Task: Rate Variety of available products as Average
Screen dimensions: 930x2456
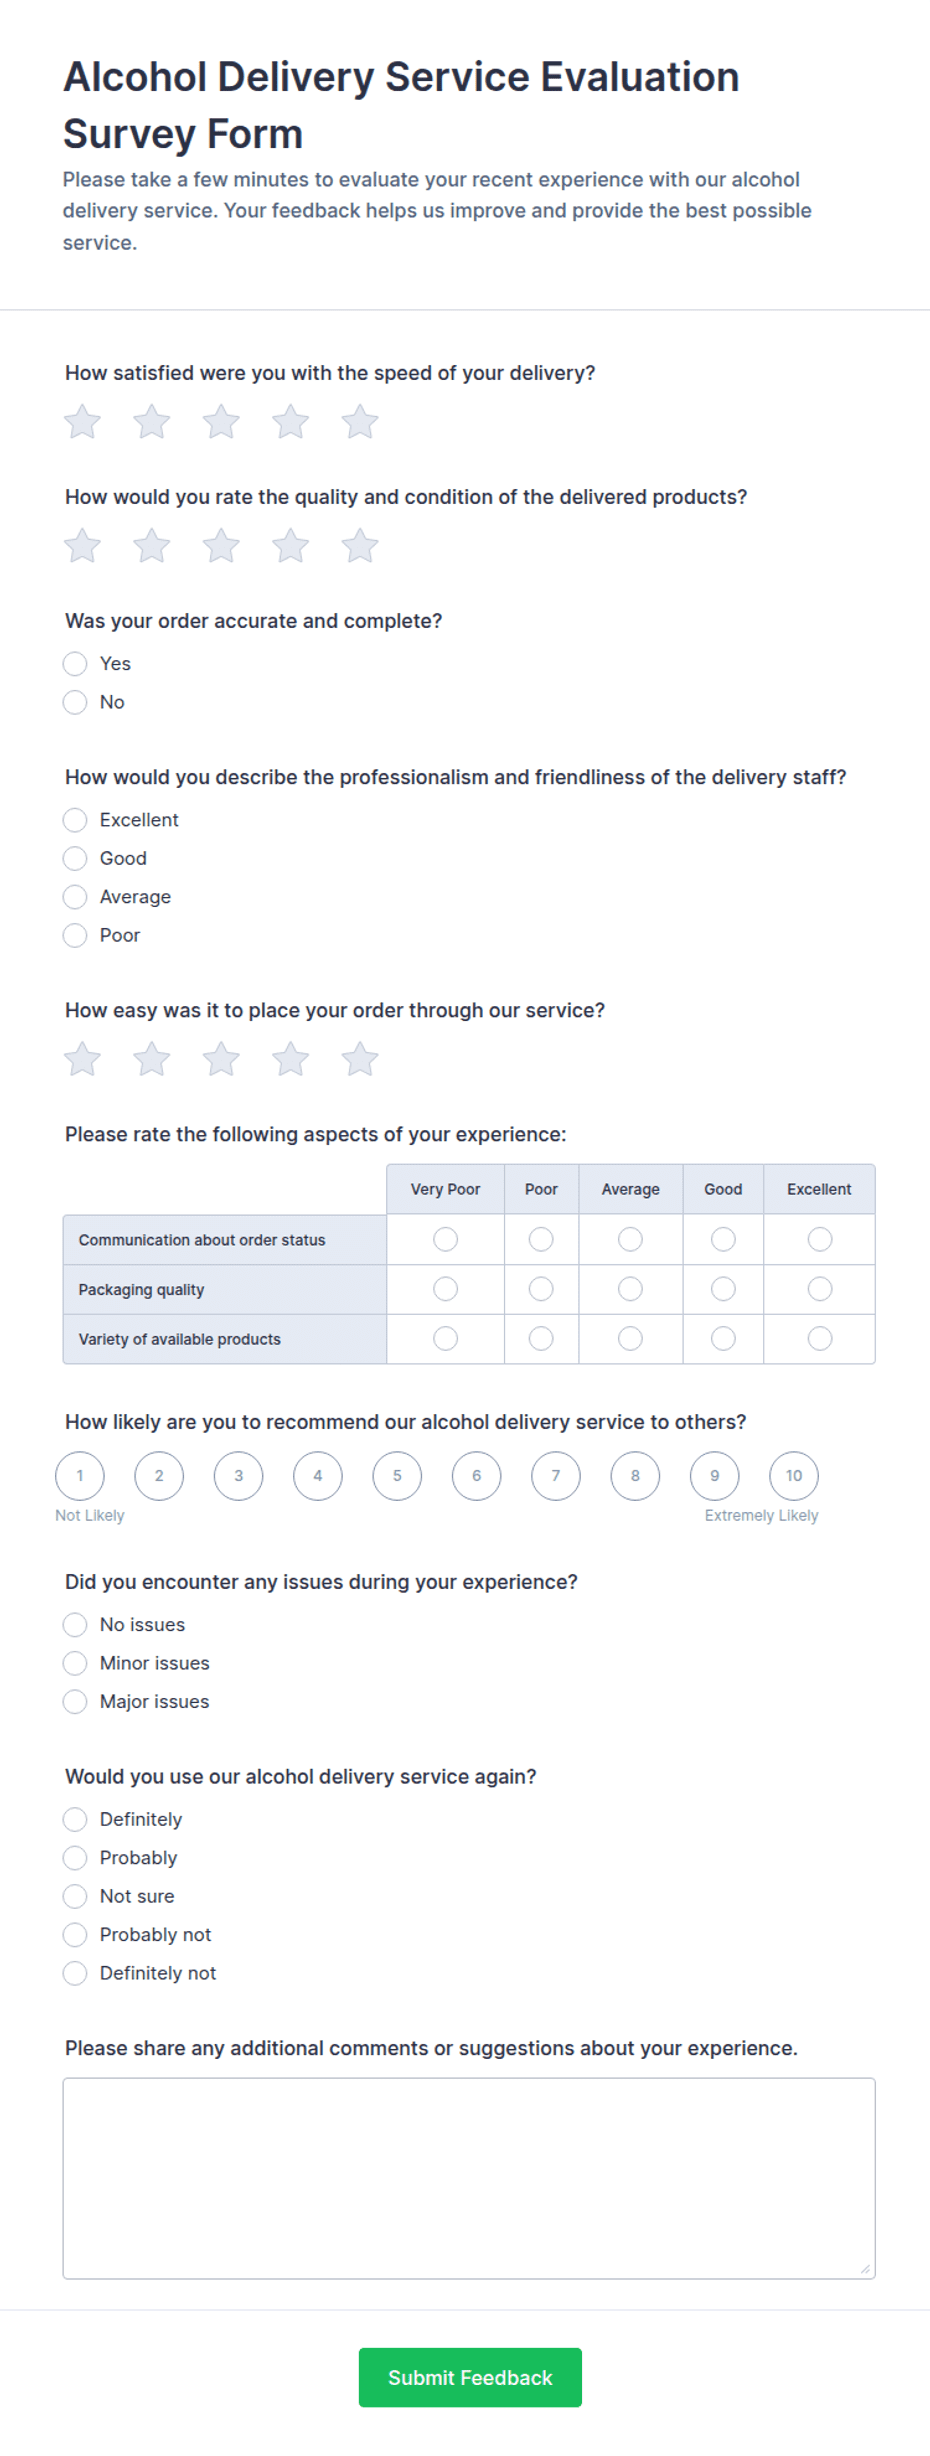Action: pos(630,1338)
